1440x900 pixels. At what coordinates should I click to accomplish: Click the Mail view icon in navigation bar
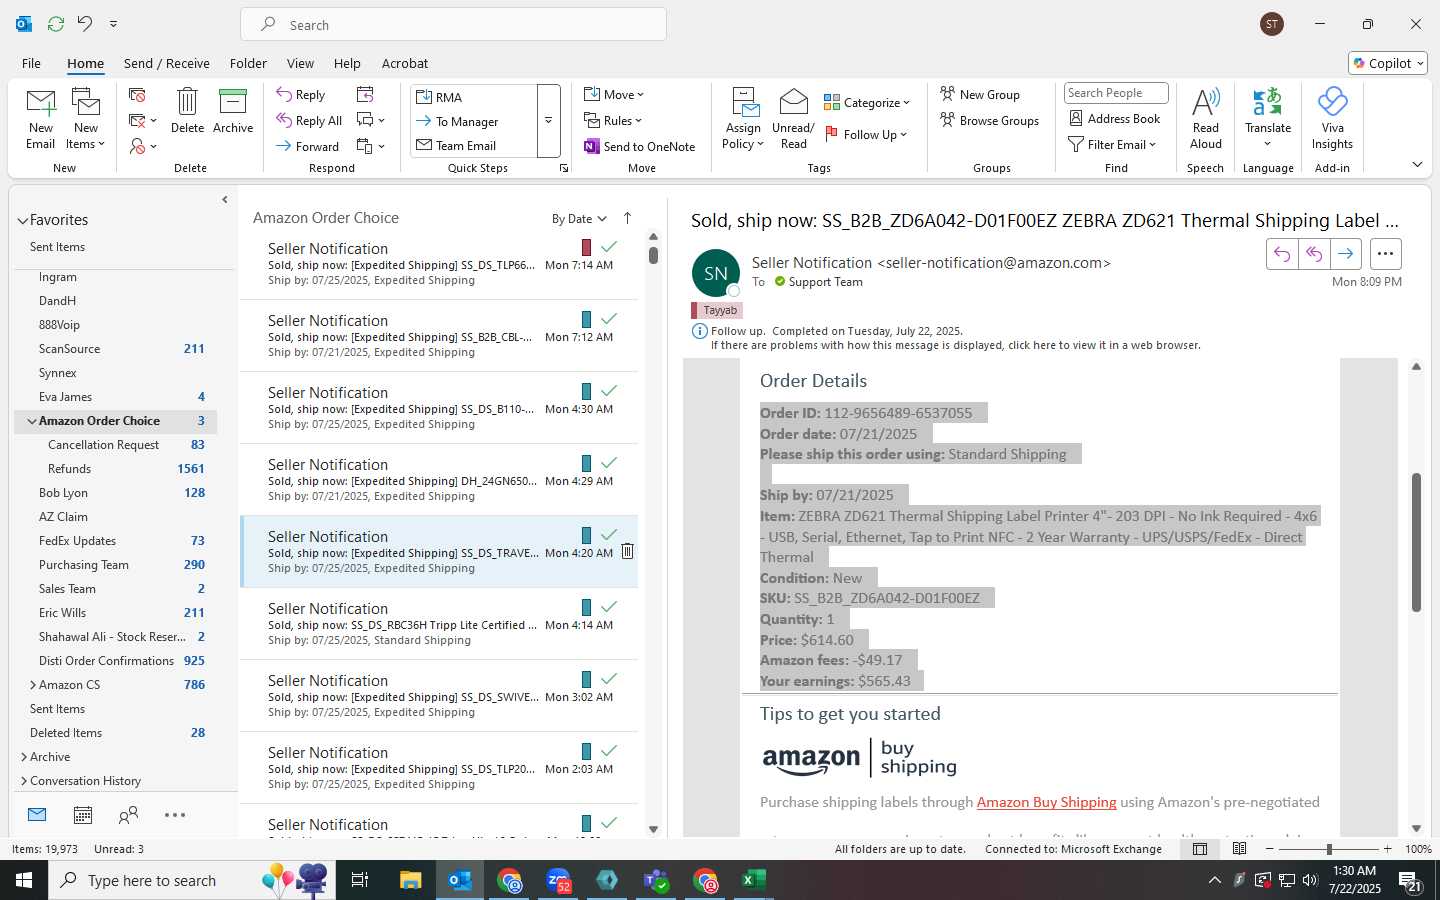(x=37, y=815)
